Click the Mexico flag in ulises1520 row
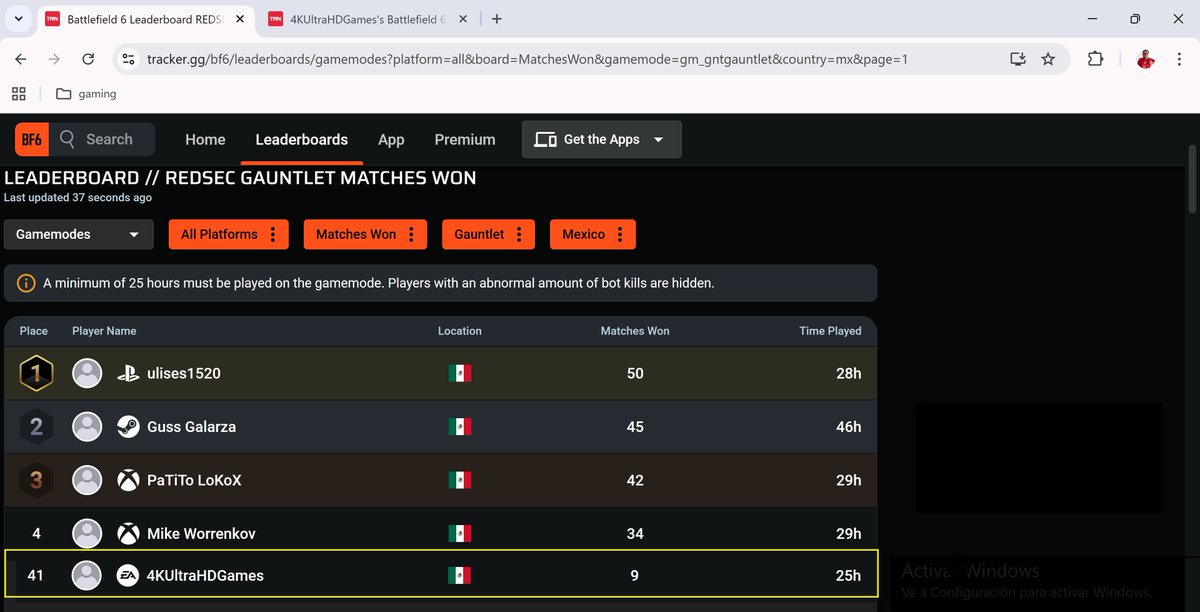Image resolution: width=1200 pixels, height=612 pixels. 460,374
